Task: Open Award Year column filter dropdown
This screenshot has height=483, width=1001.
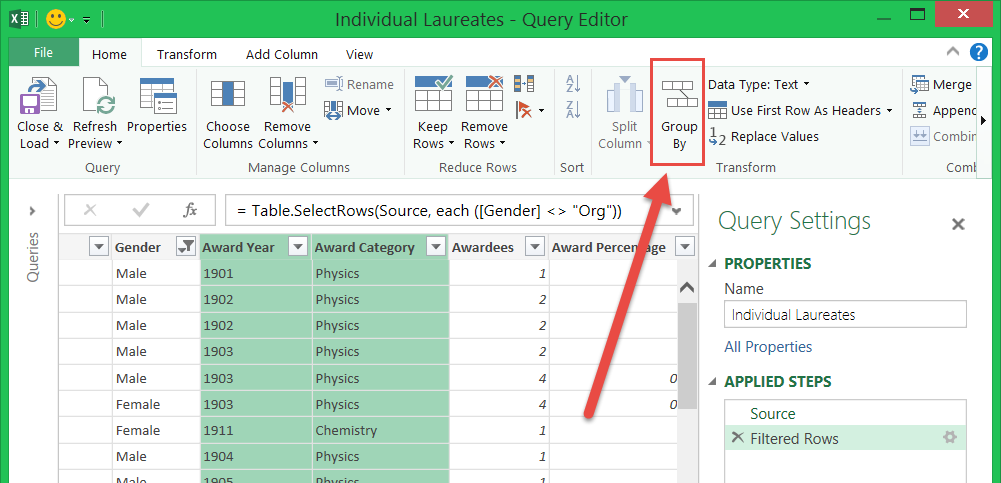Action: [x=297, y=247]
